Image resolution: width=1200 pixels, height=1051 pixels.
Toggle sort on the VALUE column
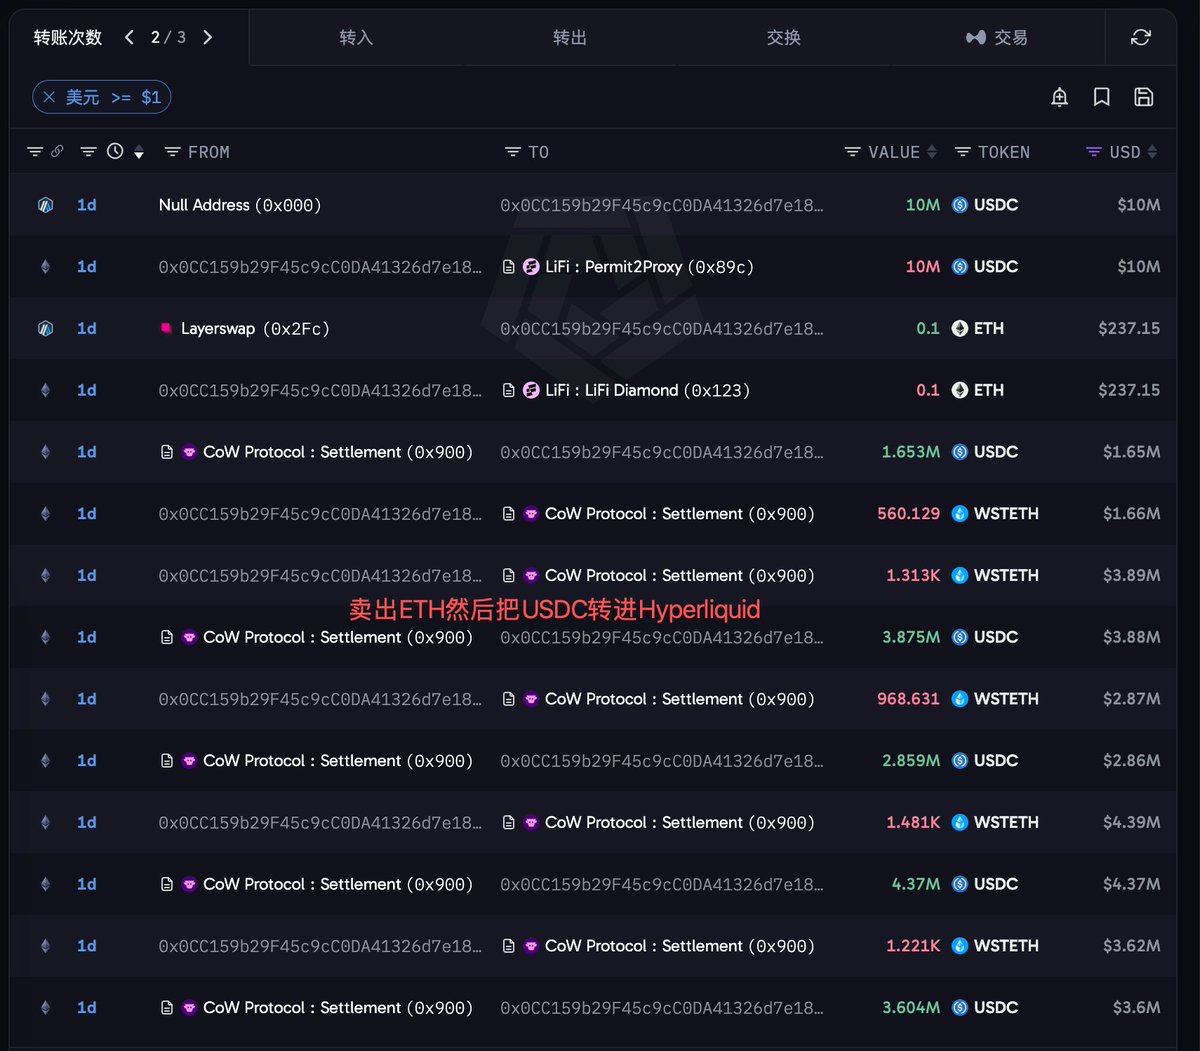(932, 152)
